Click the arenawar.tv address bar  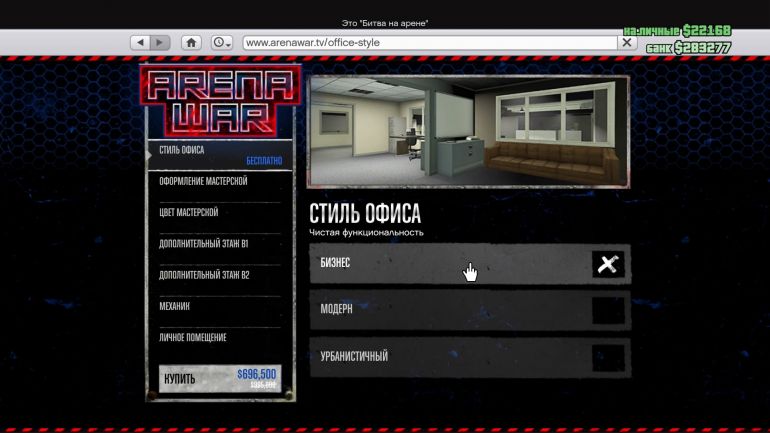point(428,43)
